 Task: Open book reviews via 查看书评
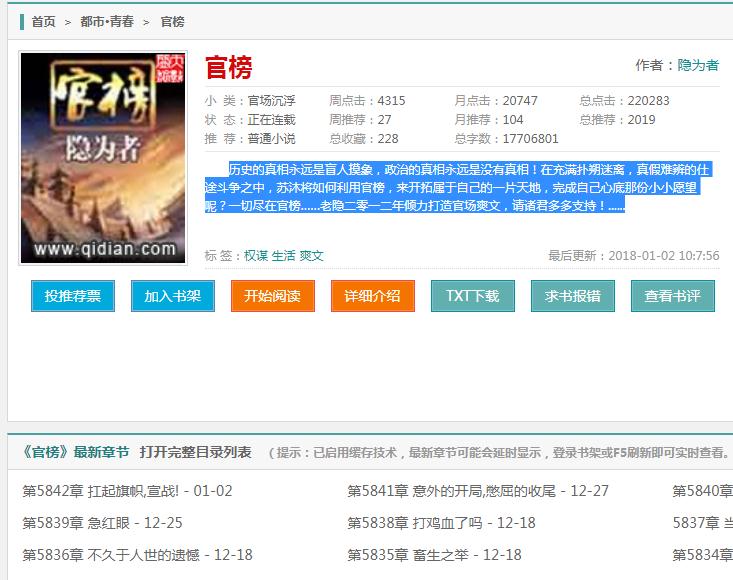click(672, 296)
